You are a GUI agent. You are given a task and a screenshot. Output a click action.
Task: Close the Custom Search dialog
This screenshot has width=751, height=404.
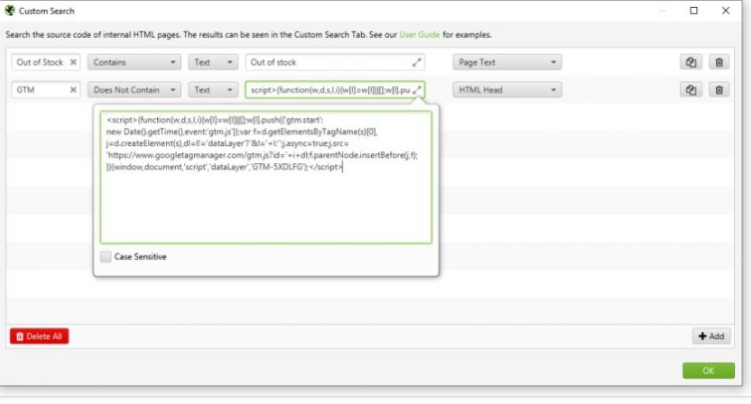726,11
